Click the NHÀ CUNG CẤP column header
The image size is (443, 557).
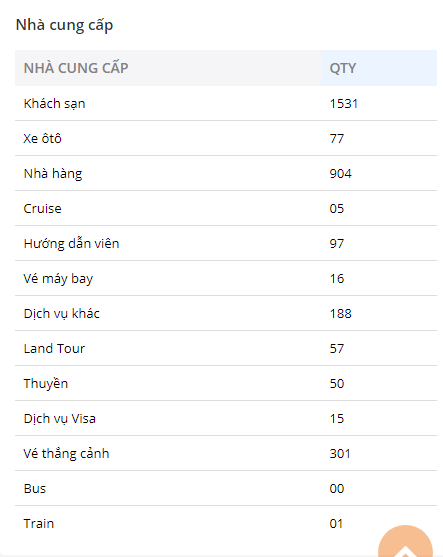coord(168,68)
